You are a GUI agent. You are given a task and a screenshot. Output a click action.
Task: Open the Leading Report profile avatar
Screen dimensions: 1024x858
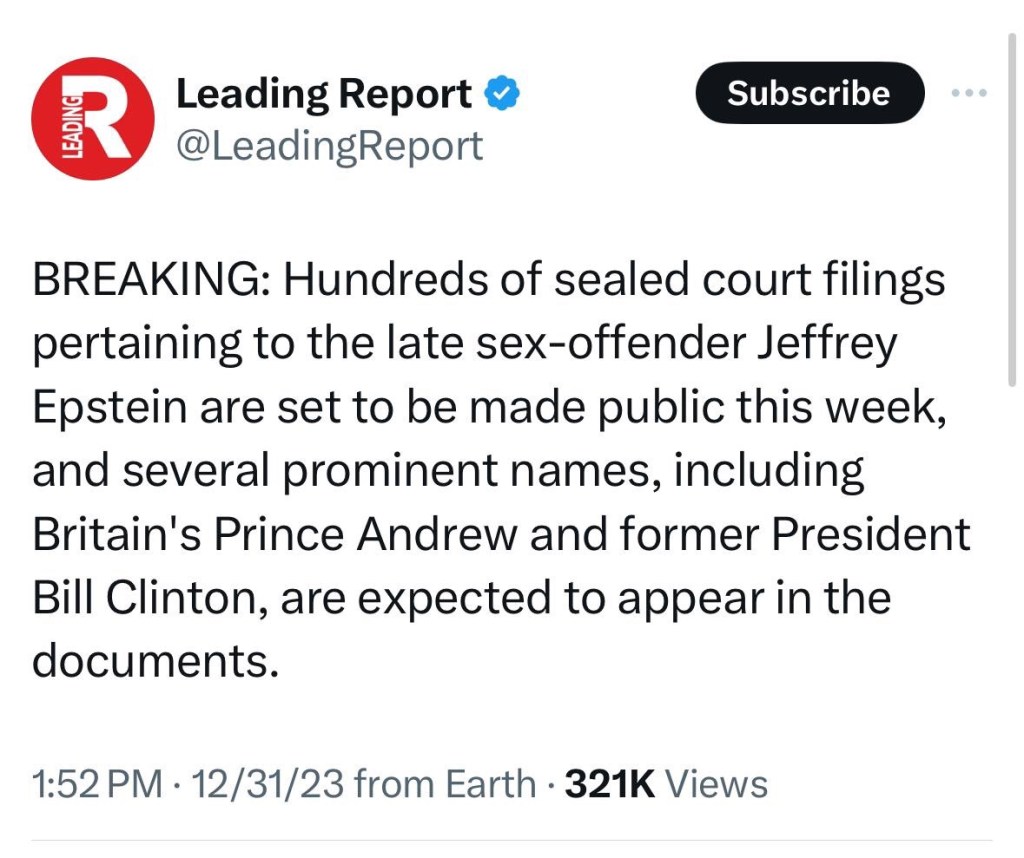coord(93,119)
